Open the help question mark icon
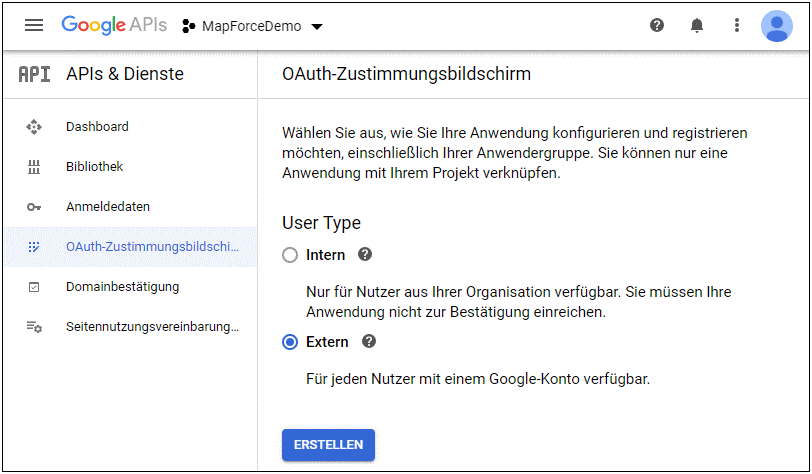Screen dimensions: 812x474 [657, 26]
